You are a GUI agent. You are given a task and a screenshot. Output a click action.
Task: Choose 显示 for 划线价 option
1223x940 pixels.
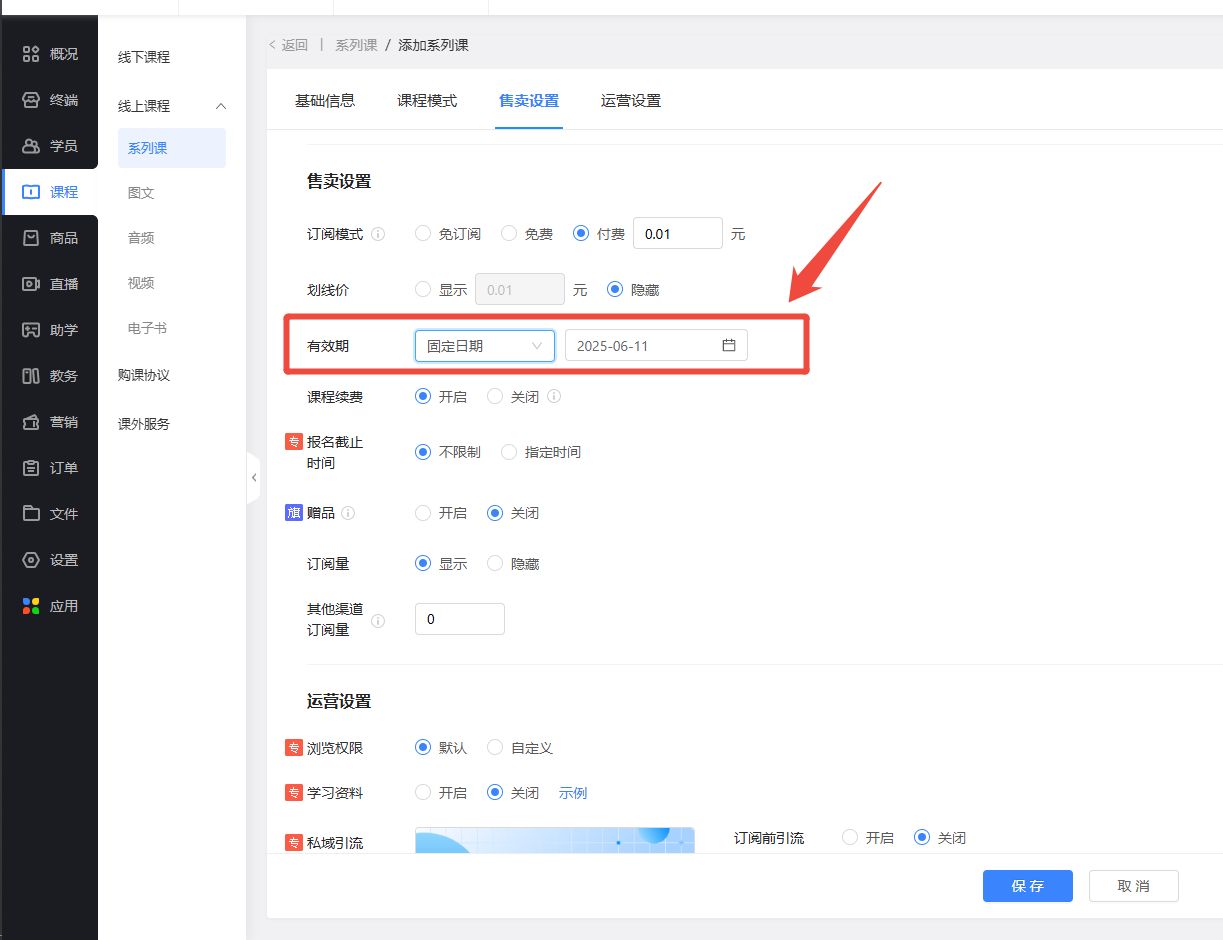[x=424, y=290]
